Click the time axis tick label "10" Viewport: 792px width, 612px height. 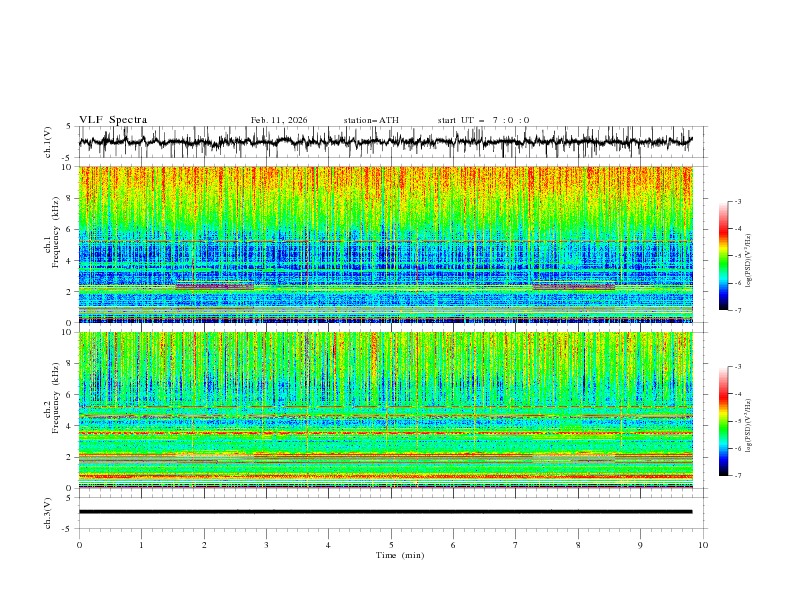coord(703,545)
